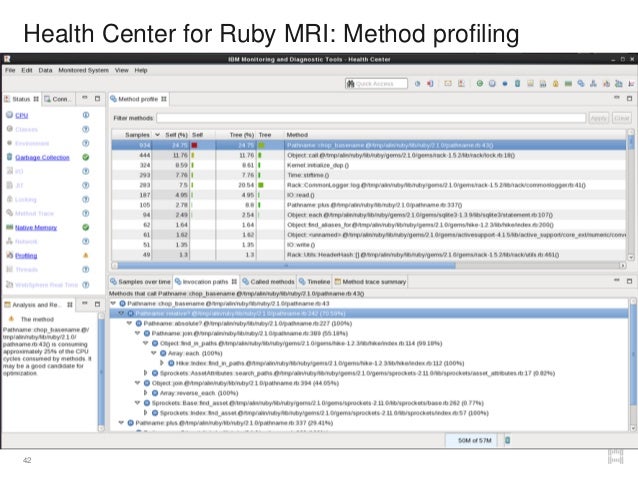Open the Help menu
Screen dimensions: 638x479
(141, 70)
